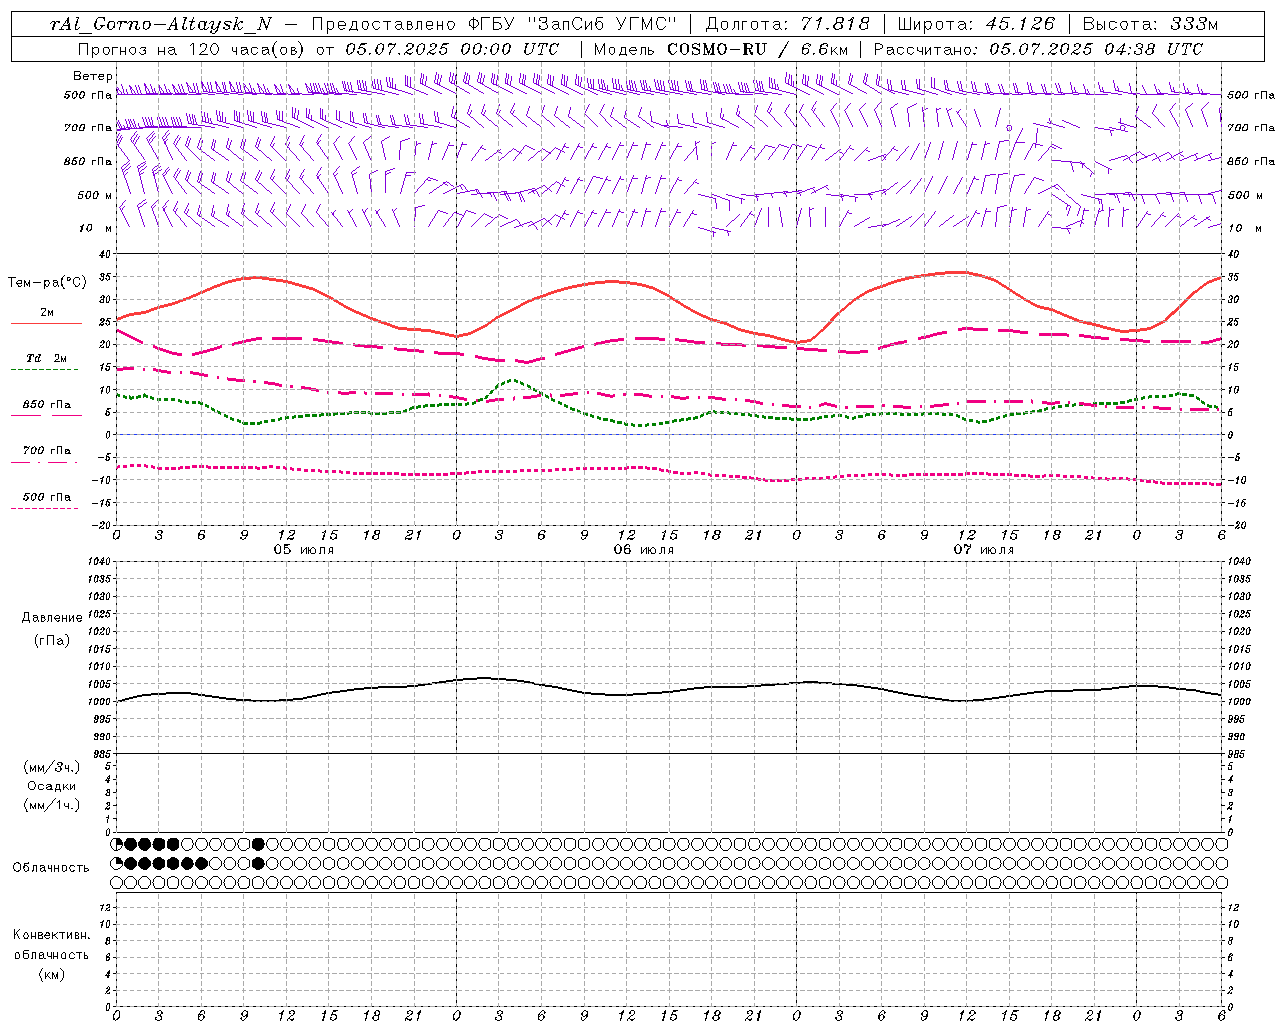The image size is (1280, 1024).
Task: Click the wind level label "500 м" on the left
Action: point(95,195)
